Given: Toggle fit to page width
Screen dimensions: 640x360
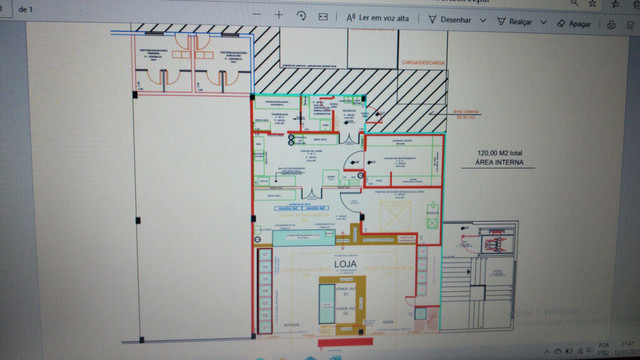Looking at the screenshot, I should click(x=323, y=17).
